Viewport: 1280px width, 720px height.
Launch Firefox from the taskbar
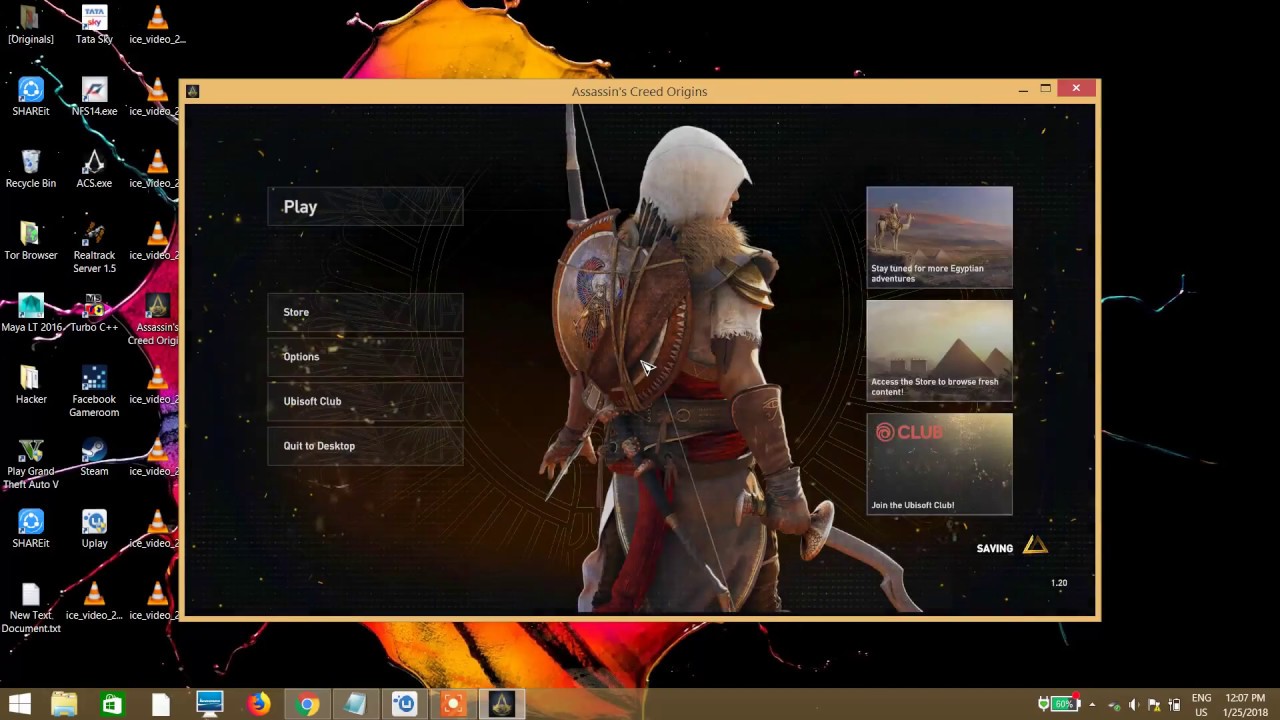coord(259,704)
